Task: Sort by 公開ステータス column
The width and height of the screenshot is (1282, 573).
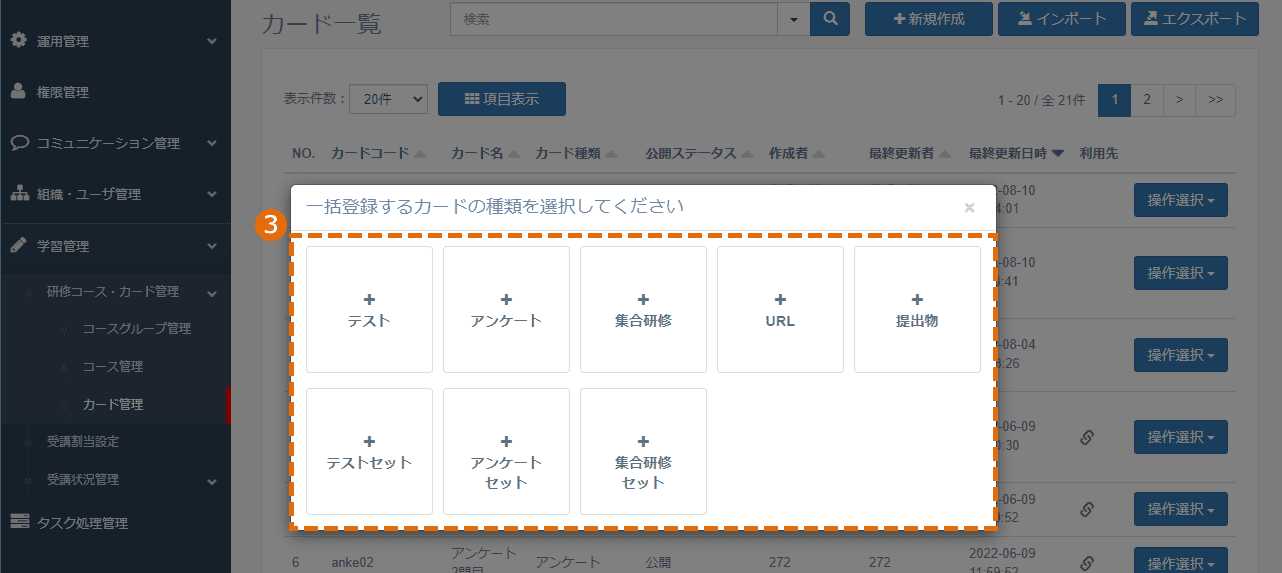Action: 698,154
